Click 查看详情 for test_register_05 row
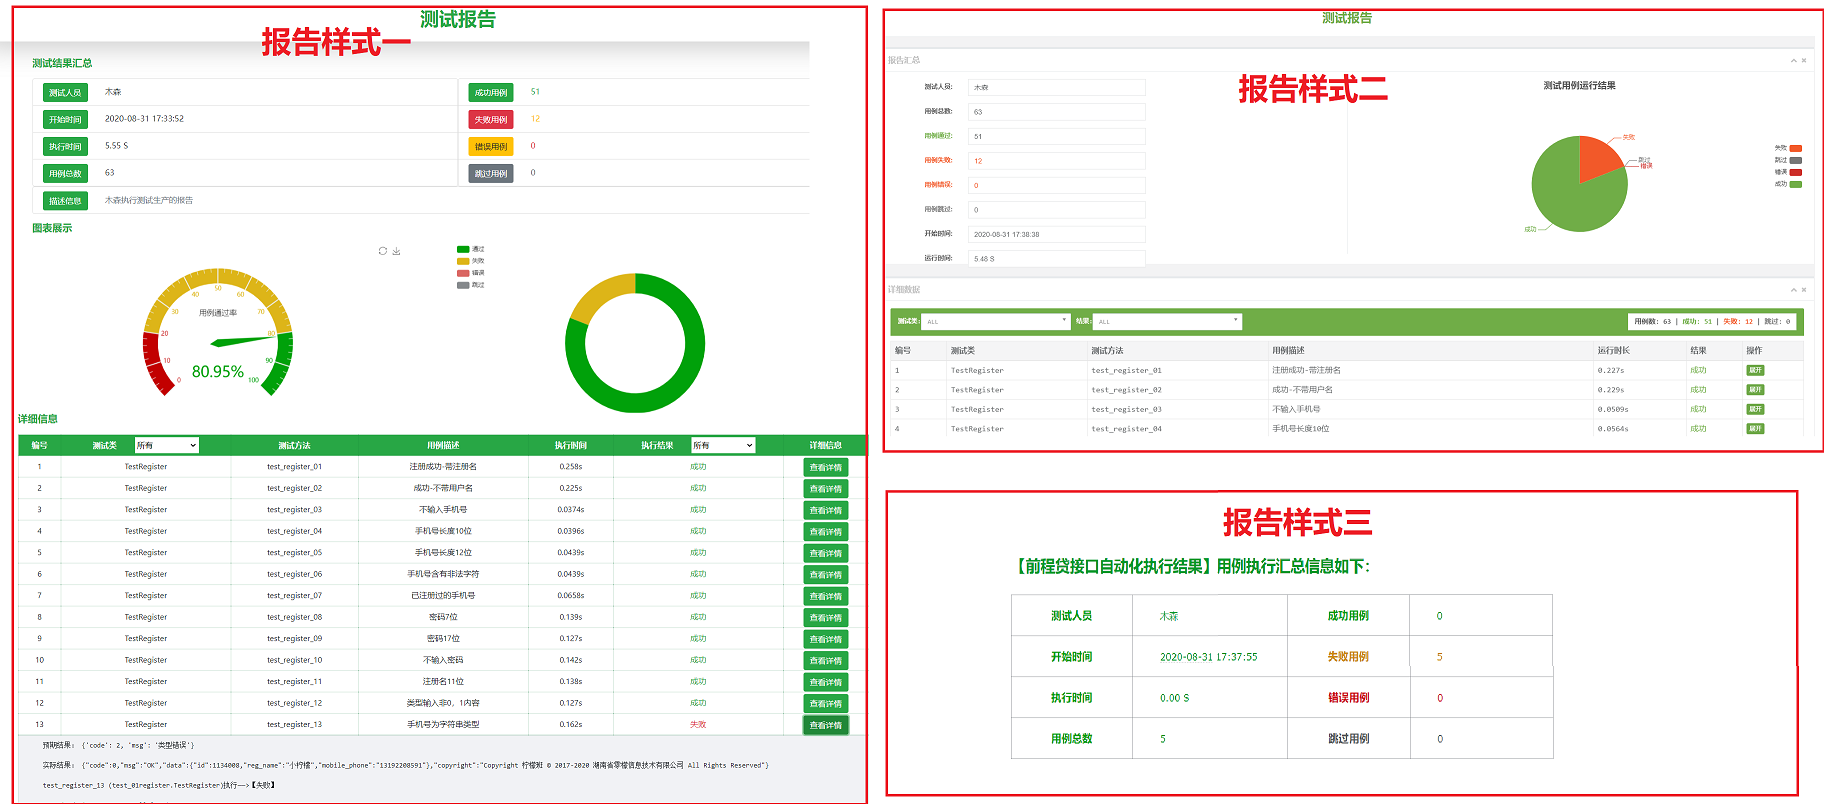 click(x=825, y=553)
